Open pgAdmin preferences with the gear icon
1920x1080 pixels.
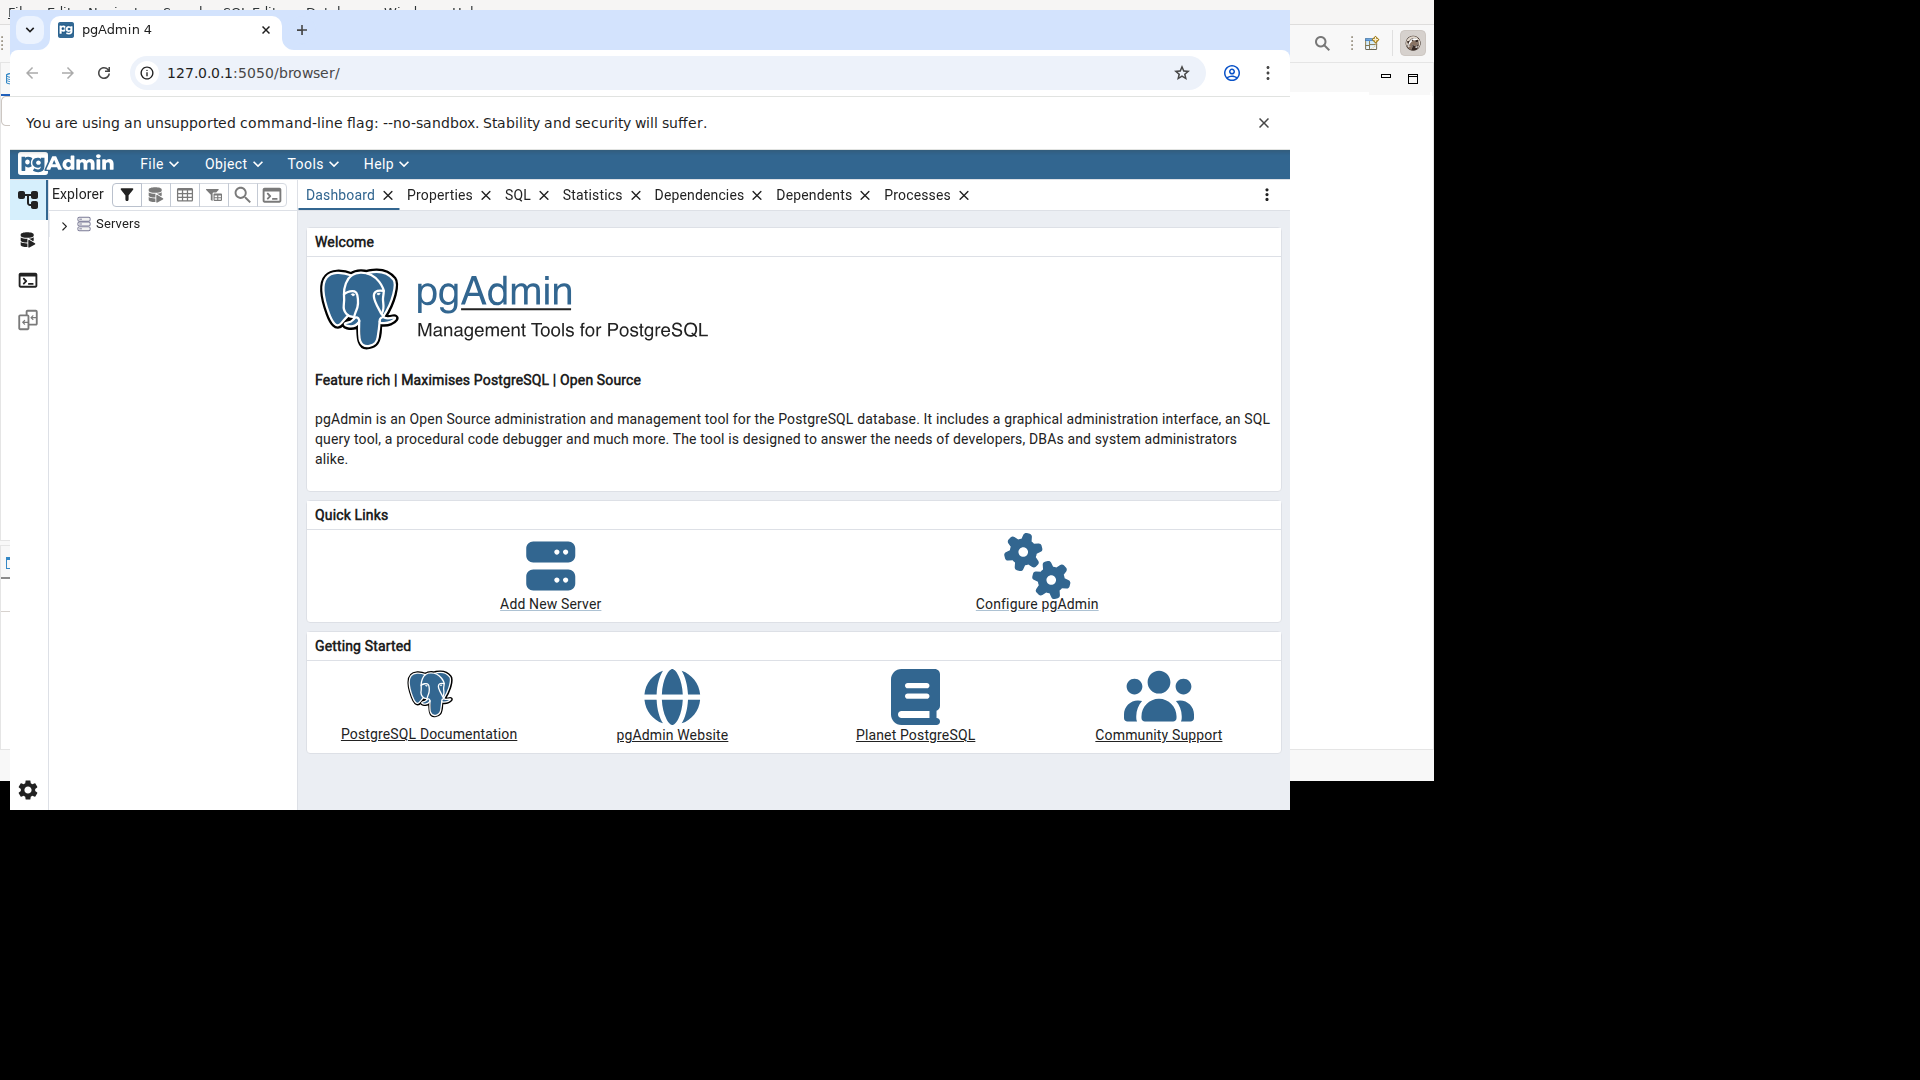point(28,790)
